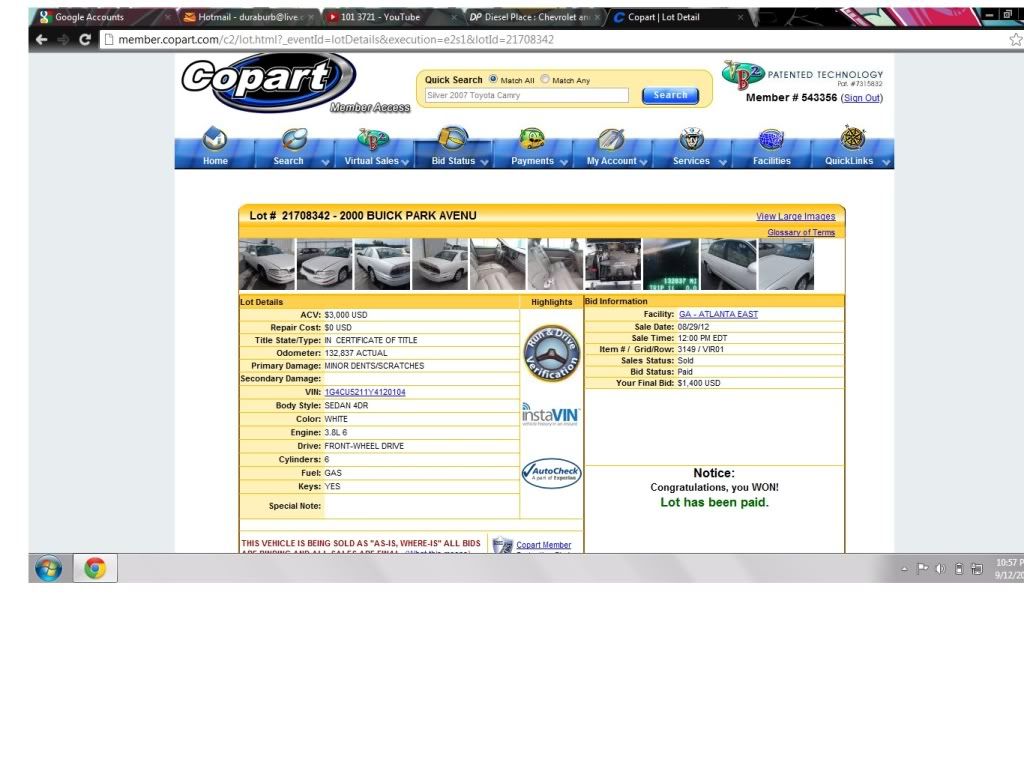The height and width of the screenshot is (774, 1024).
Task: Show hidden tray icons arrow
Action: (904, 569)
